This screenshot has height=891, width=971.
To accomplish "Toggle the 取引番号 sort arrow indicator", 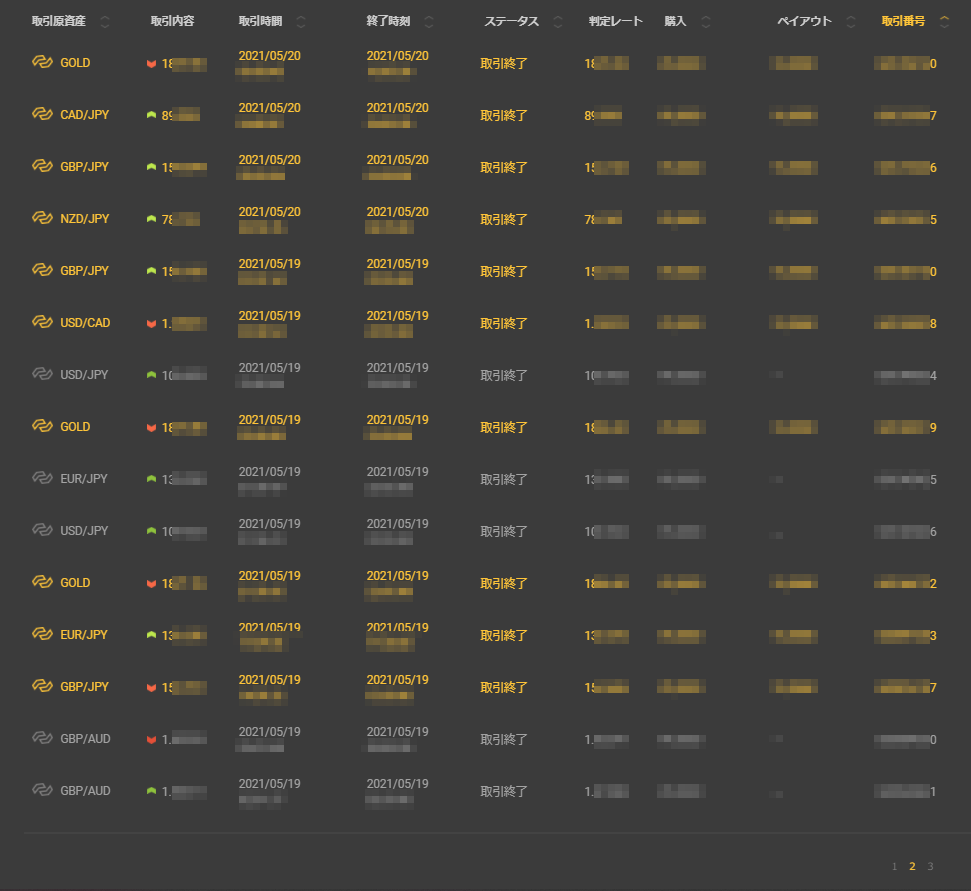I will coord(945,22).
